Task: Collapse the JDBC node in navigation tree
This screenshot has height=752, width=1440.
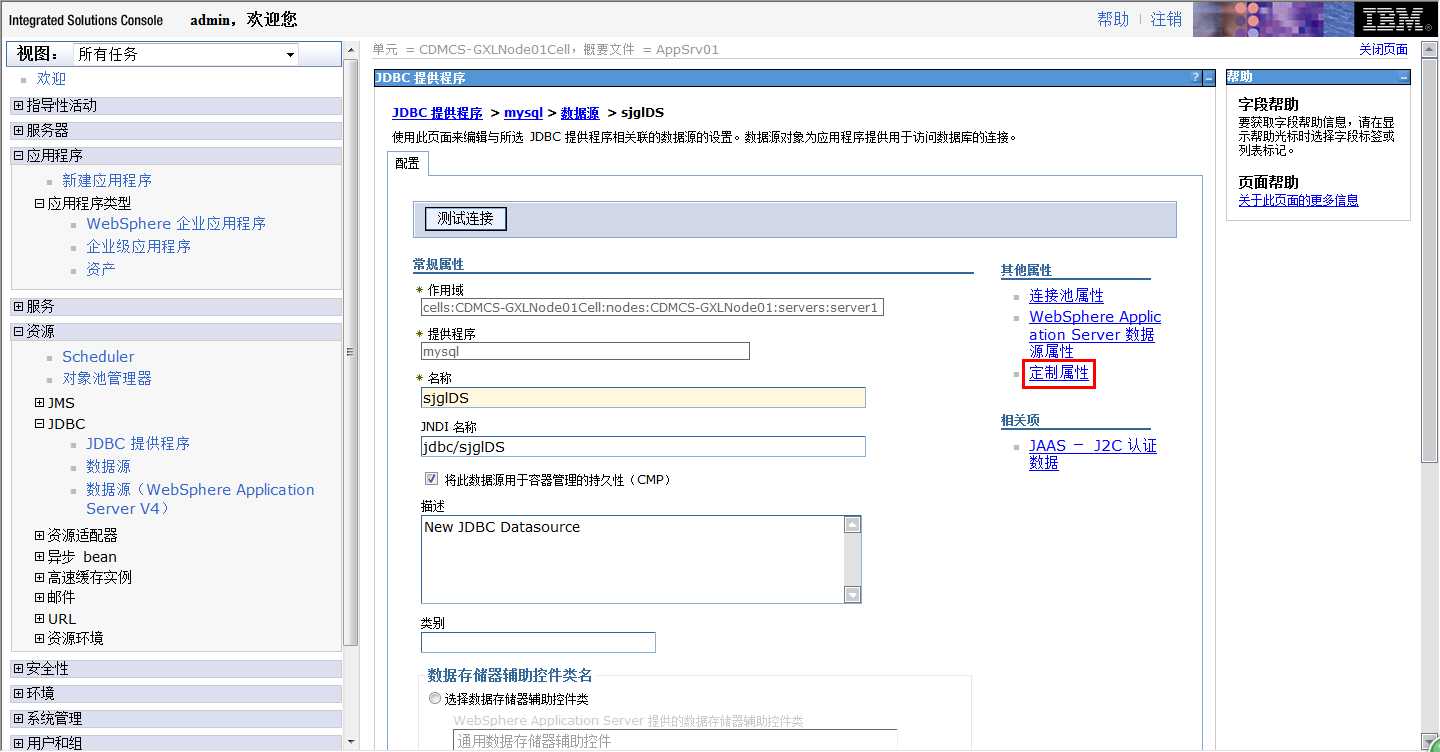Action: (x=40, y=424)
